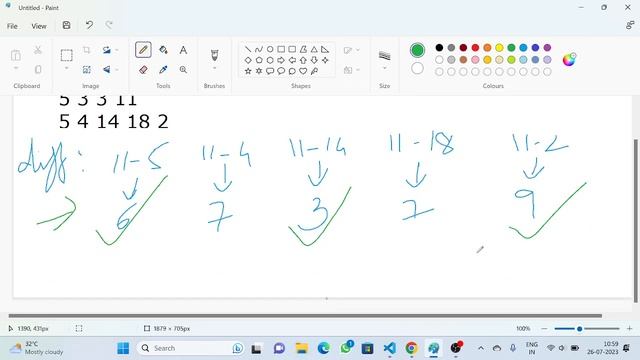Undo the last drawing action

pyautogui.click(x=89, y=25)
